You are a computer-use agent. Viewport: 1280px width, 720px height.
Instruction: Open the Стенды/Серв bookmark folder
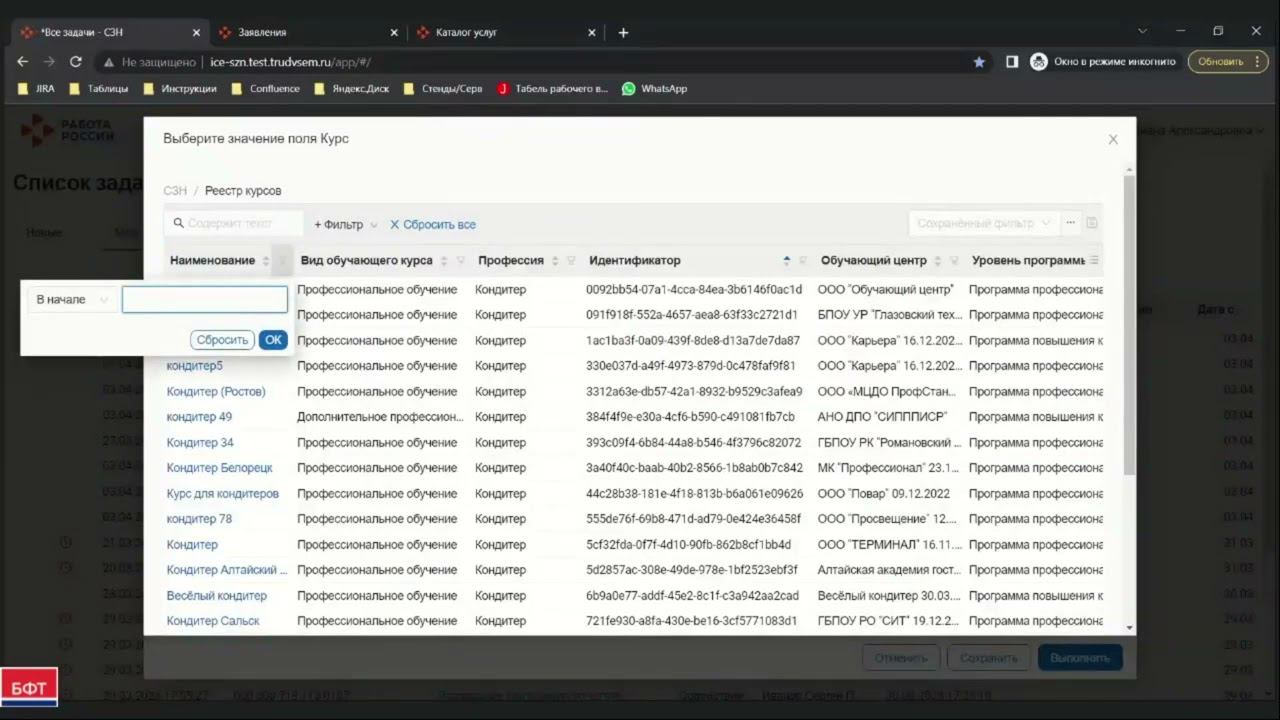(x=443, y=88)
